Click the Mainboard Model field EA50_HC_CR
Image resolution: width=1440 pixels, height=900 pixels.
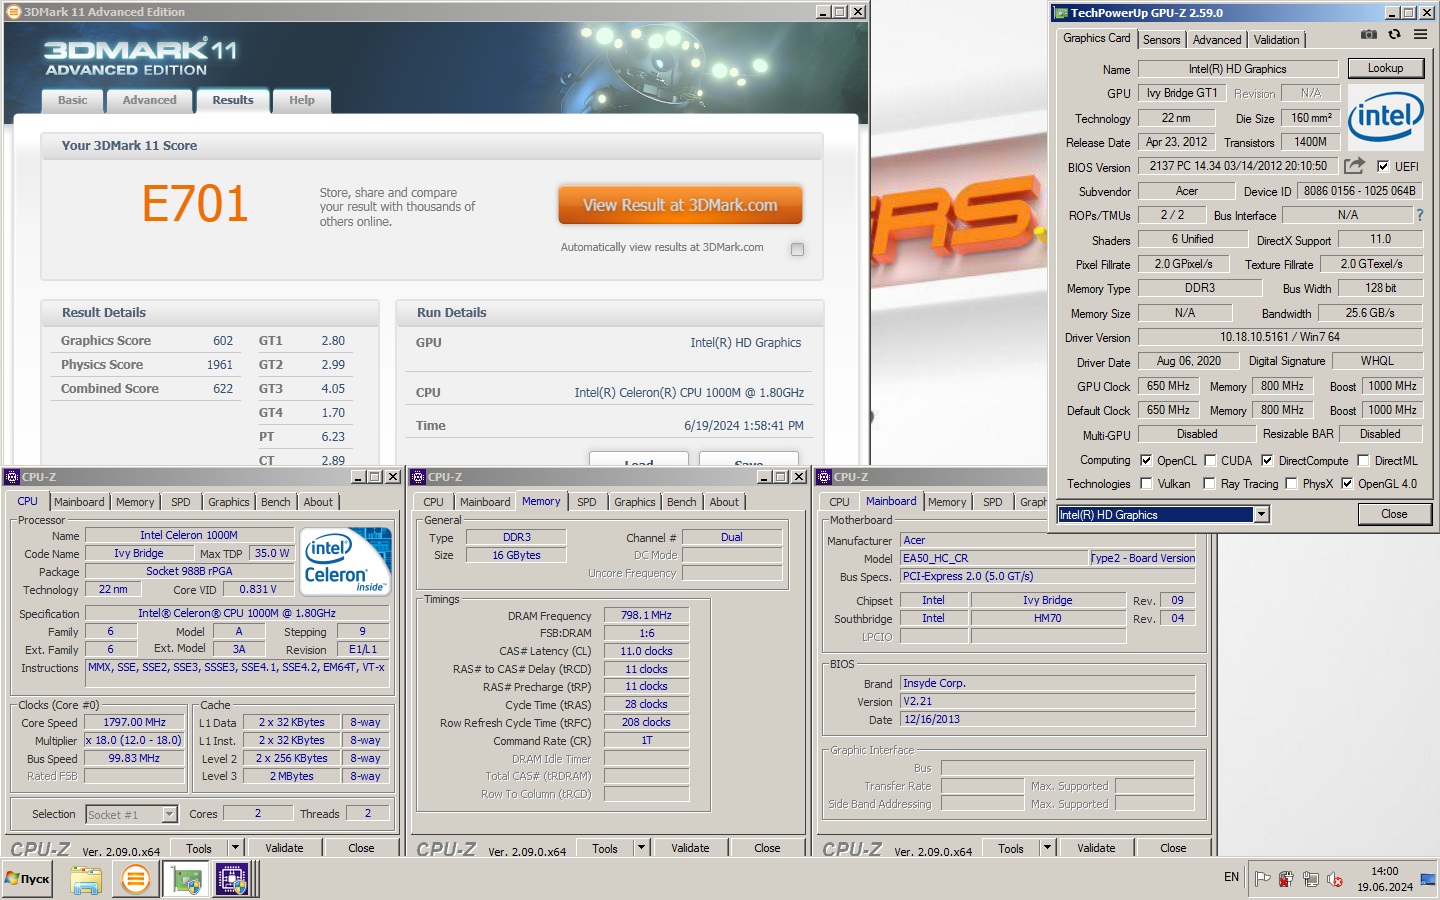994,558
